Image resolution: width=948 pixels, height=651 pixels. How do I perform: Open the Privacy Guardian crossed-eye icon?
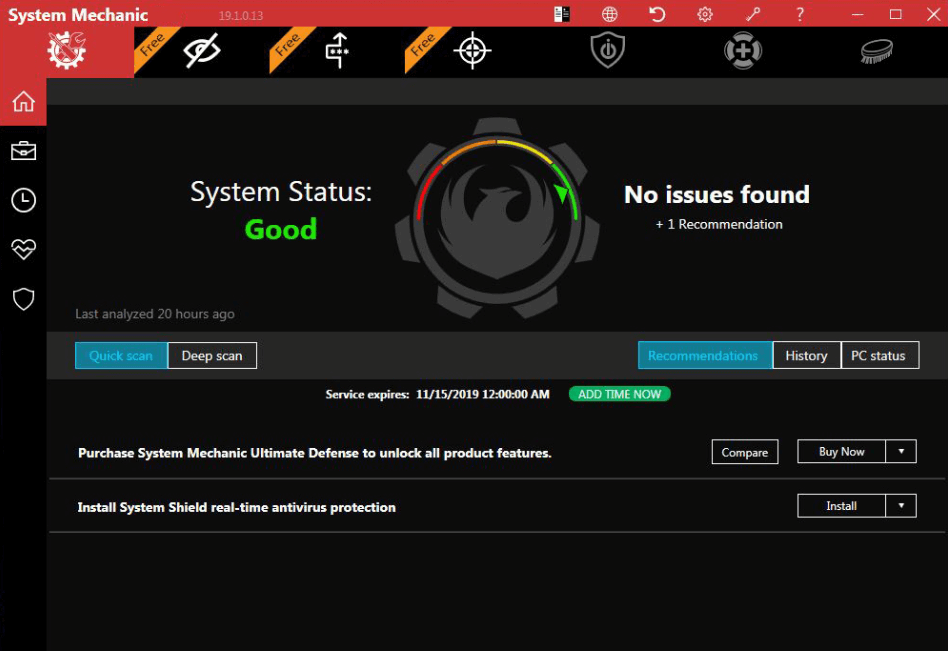[x=202, y=51]
